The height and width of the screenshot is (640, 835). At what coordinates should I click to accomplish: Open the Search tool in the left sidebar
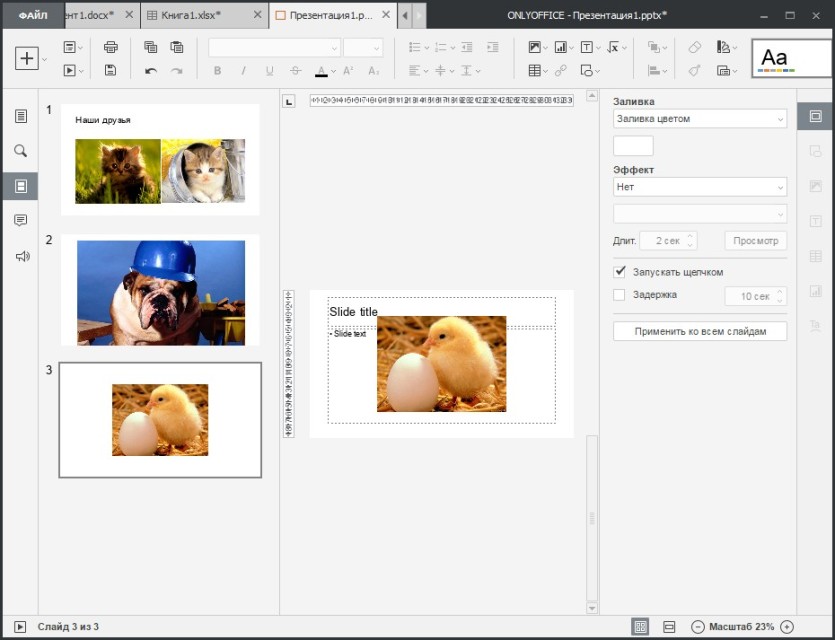click(20, 151)
